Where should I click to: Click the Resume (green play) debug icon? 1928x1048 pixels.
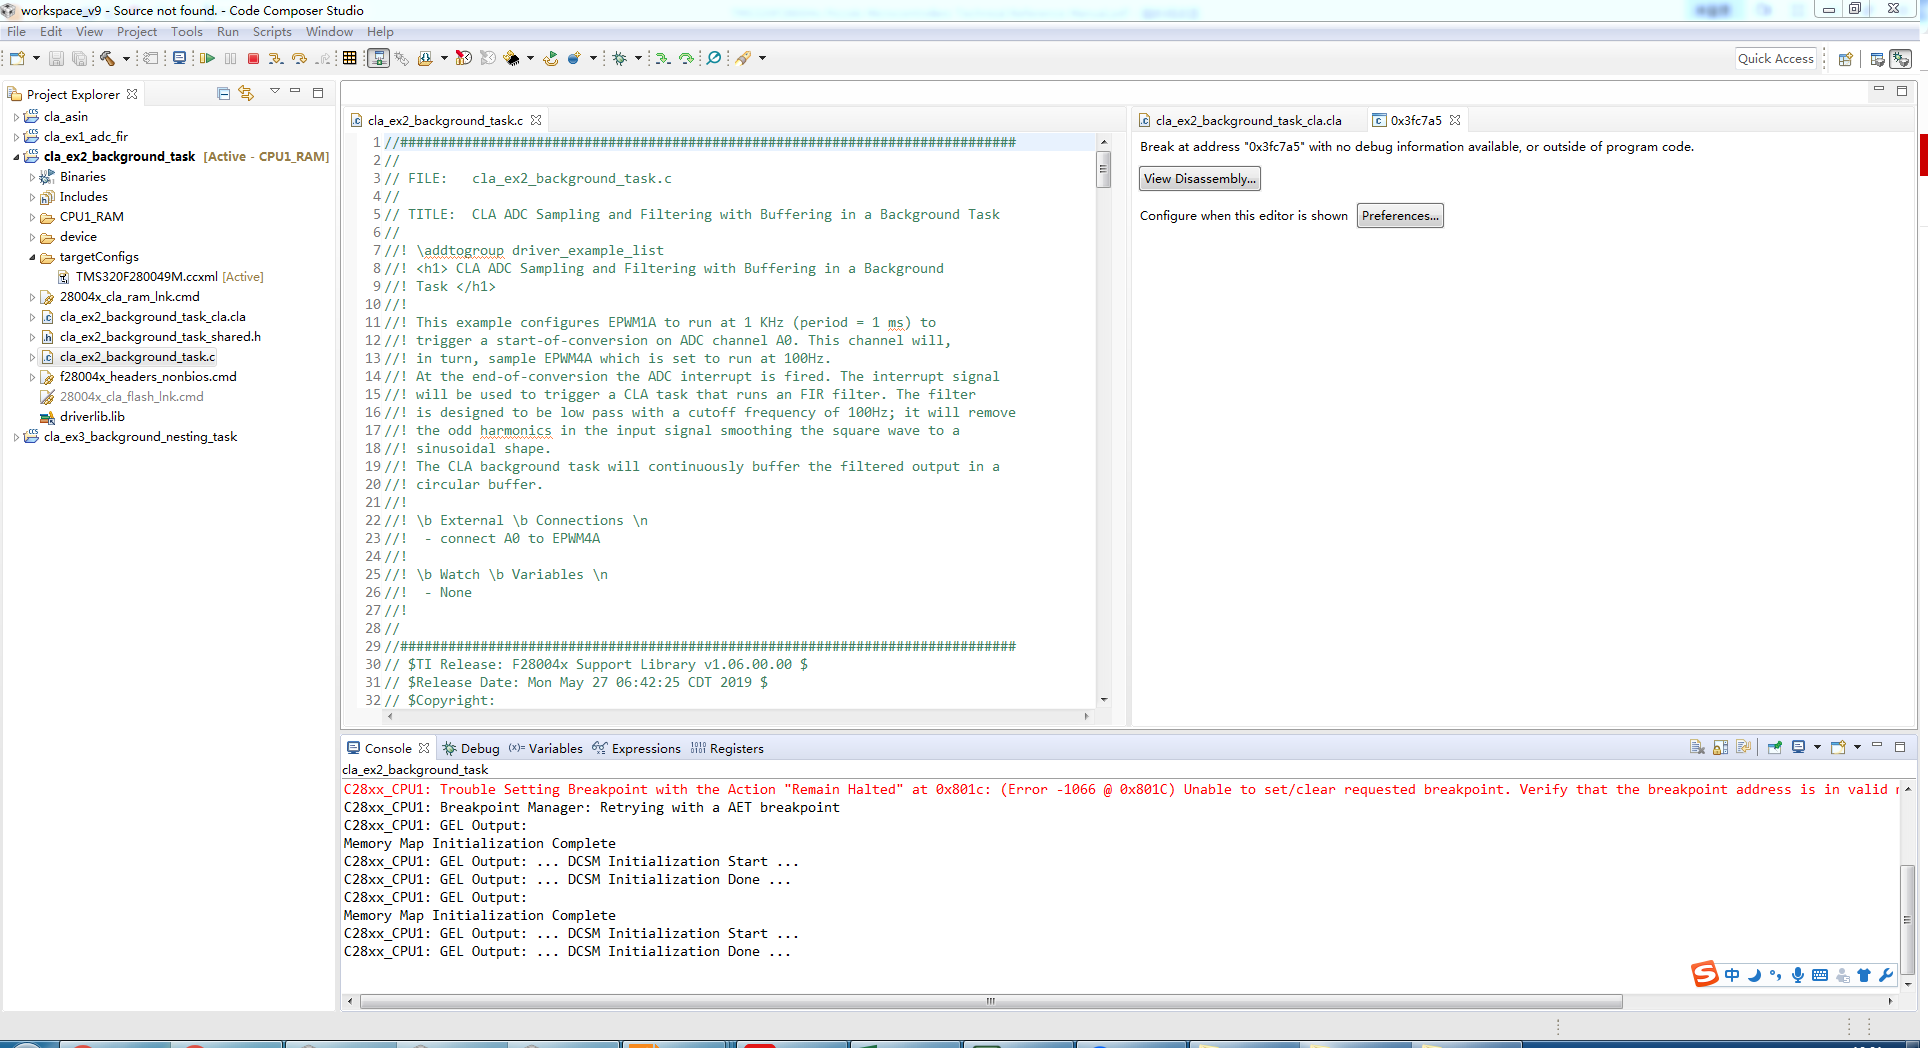[207, 59]
